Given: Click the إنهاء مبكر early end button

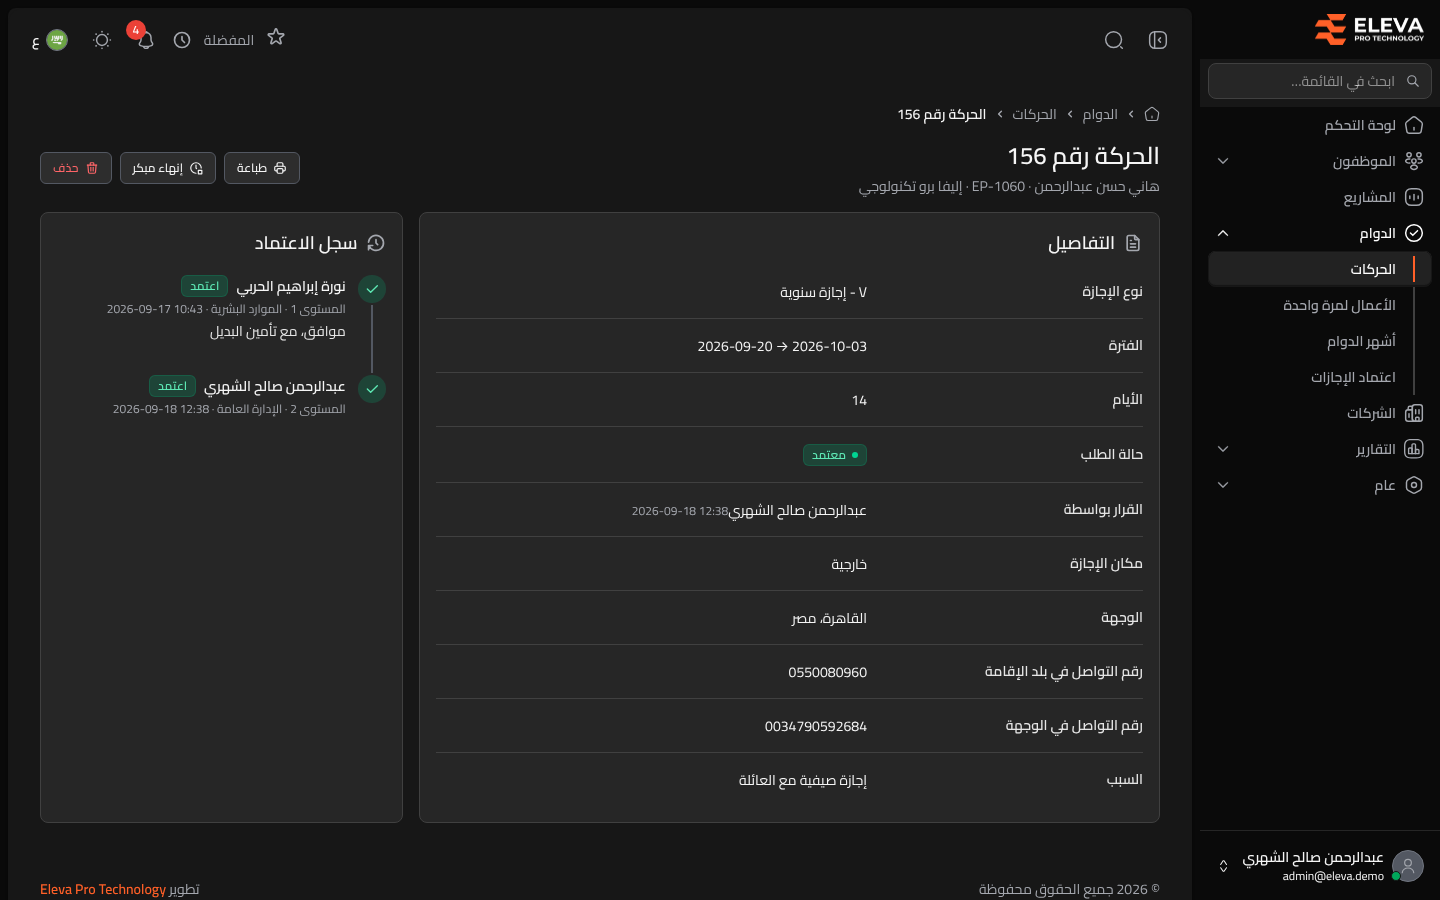Looking at the screenshot, I should [x=168, y=168].
